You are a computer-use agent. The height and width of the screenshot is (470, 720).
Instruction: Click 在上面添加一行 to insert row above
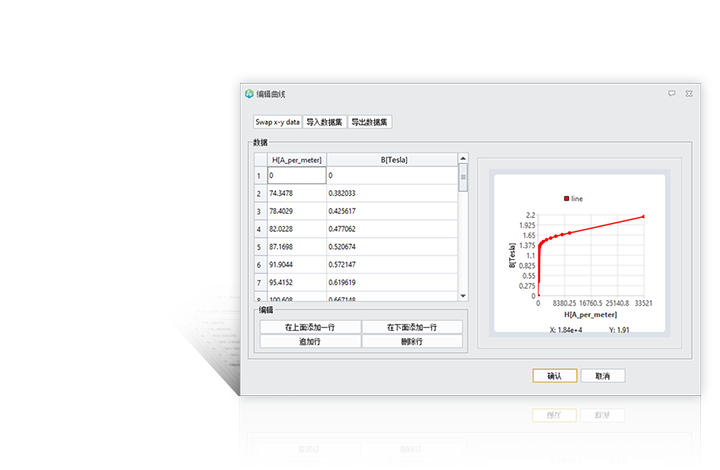(x=309, y=327)
